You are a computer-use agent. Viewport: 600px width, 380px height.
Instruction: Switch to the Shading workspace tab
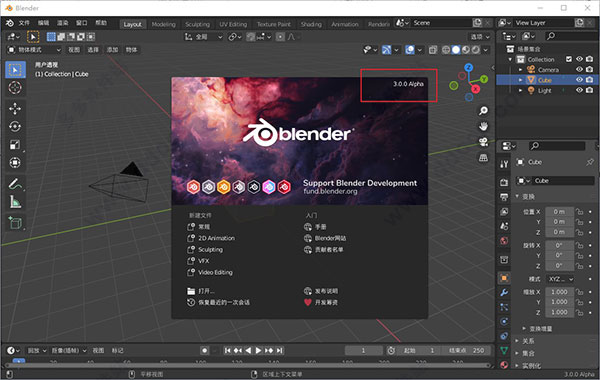click(x=311, y=24)
